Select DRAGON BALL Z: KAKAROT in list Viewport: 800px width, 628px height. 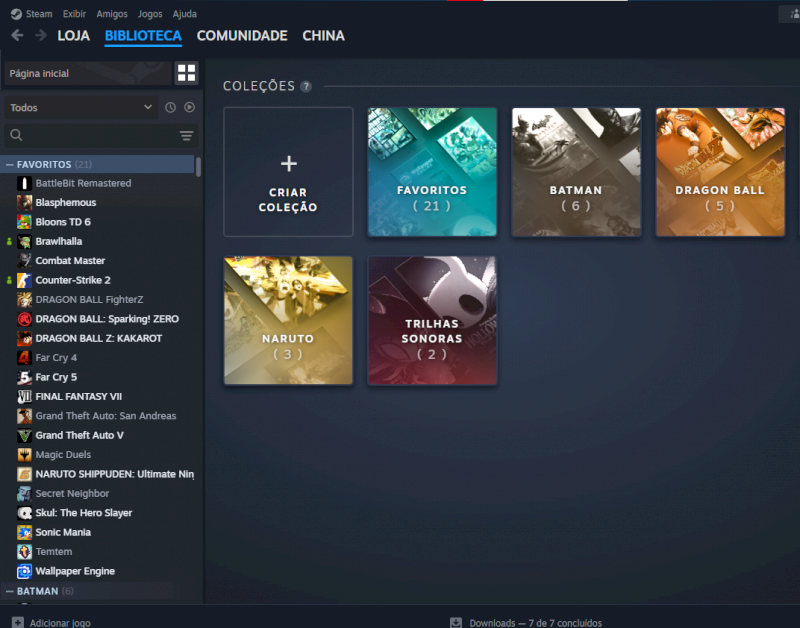point(98,338)
